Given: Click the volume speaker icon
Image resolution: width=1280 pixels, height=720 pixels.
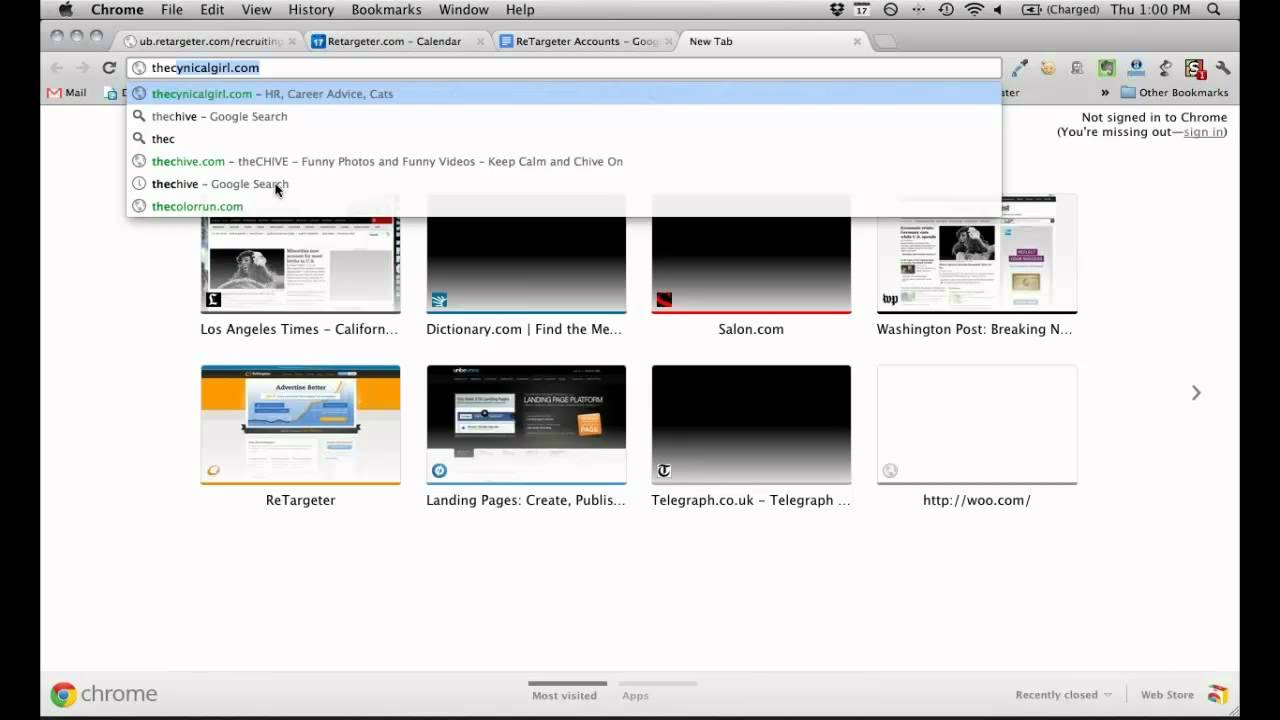Looking at the screenshot, I should 998,10.
